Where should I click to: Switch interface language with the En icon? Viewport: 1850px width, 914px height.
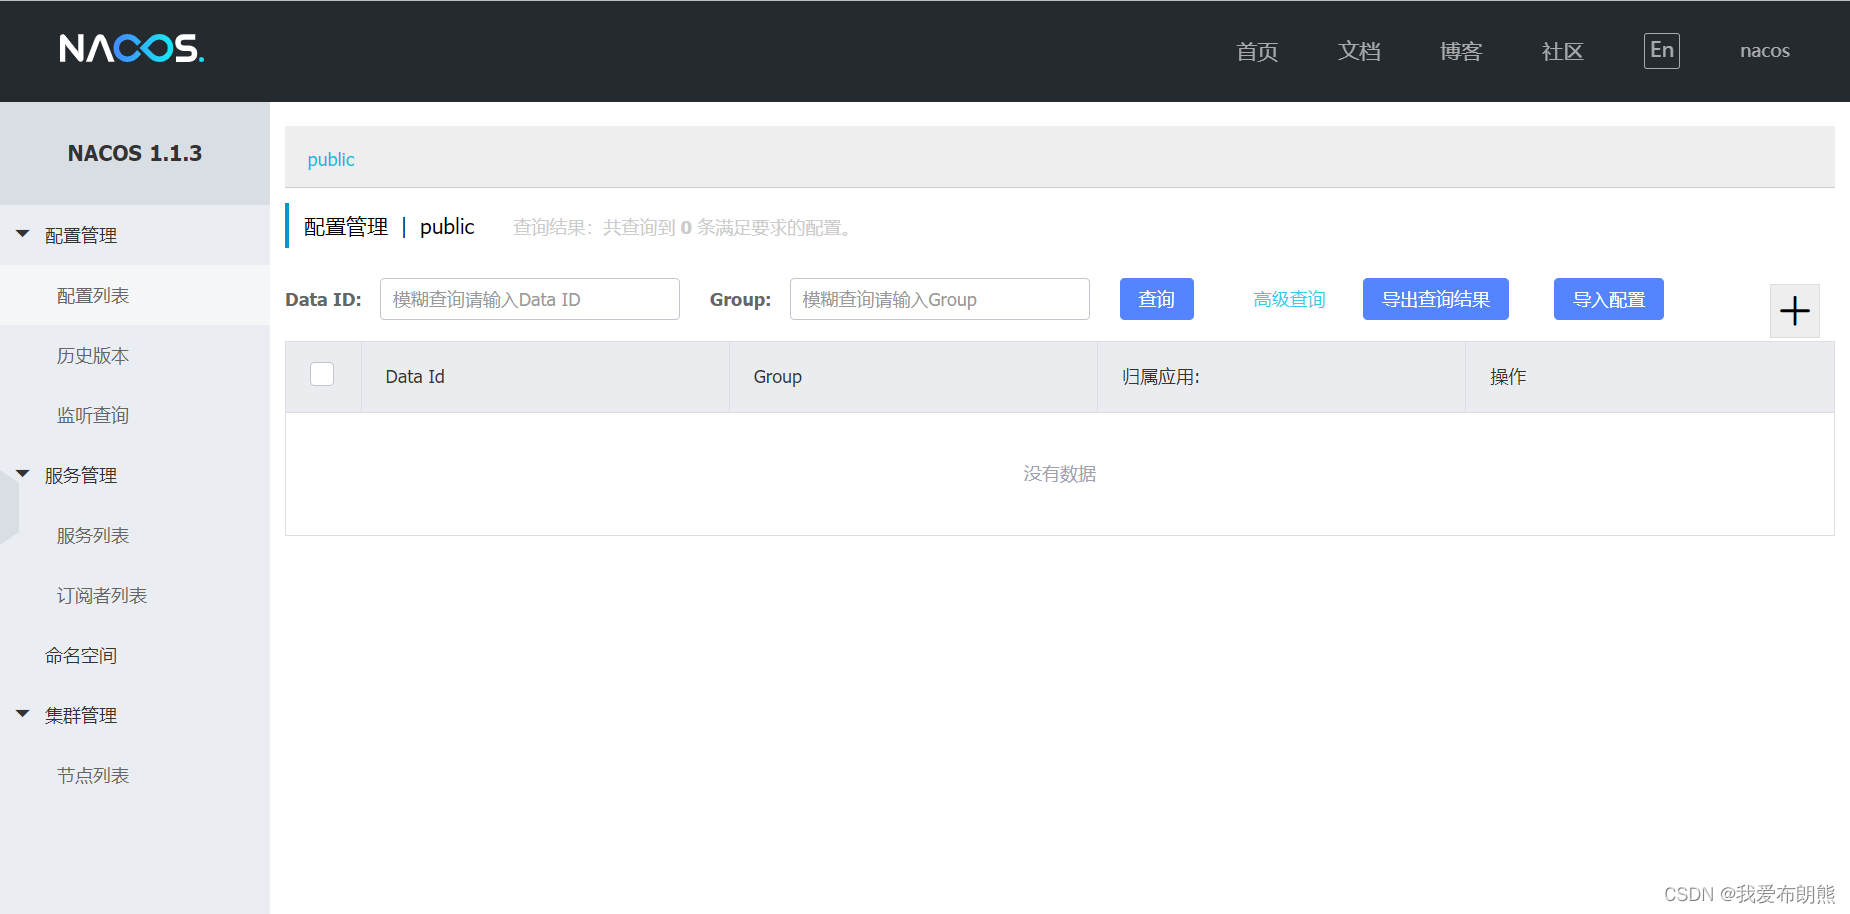pyautogui.click(x=1661, y=50)
